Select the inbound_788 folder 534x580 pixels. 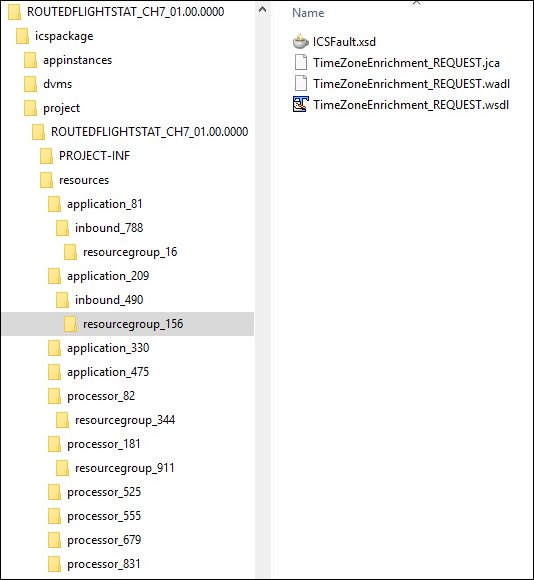tap(109, 228)
